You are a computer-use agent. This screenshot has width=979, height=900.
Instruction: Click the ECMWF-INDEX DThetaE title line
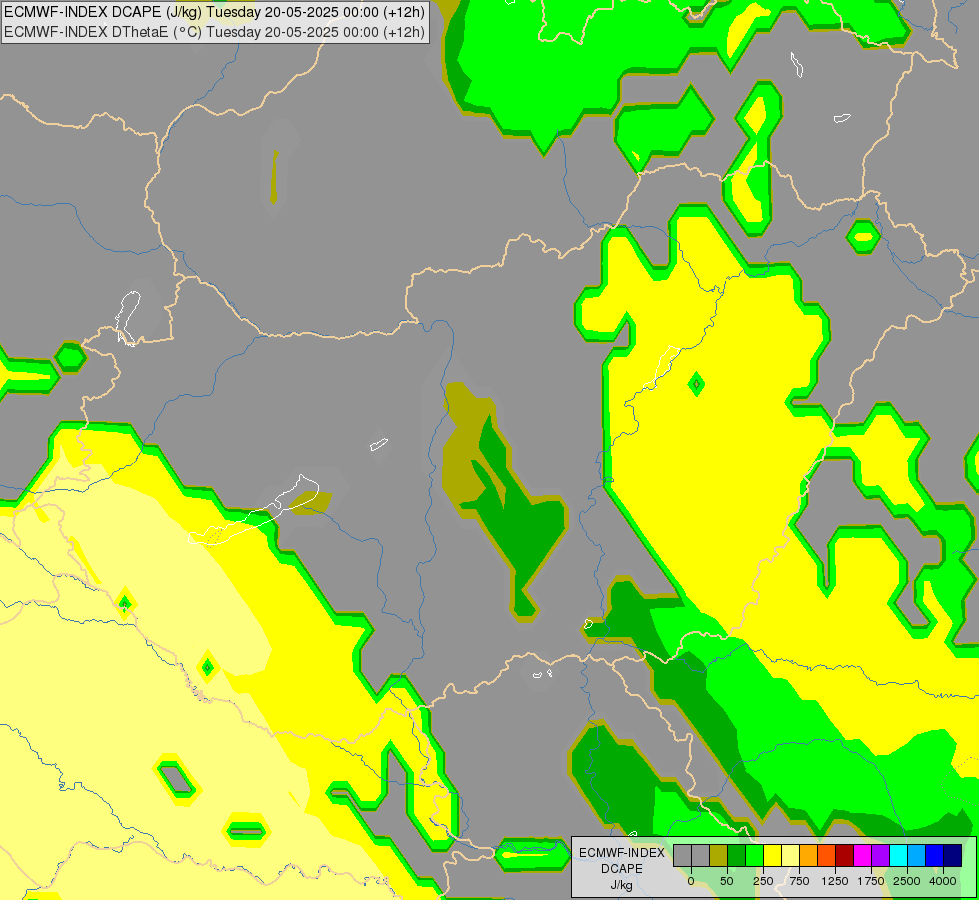215,32
